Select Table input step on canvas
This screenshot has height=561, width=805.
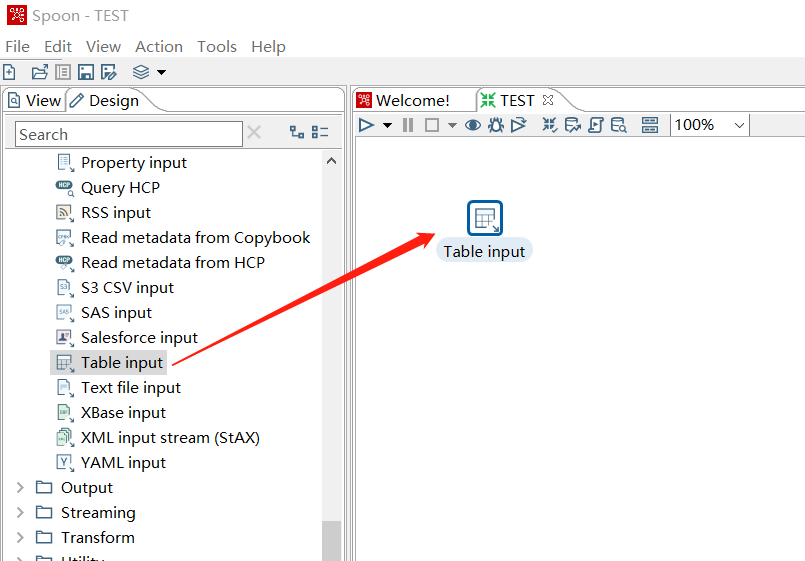(485, 219)
